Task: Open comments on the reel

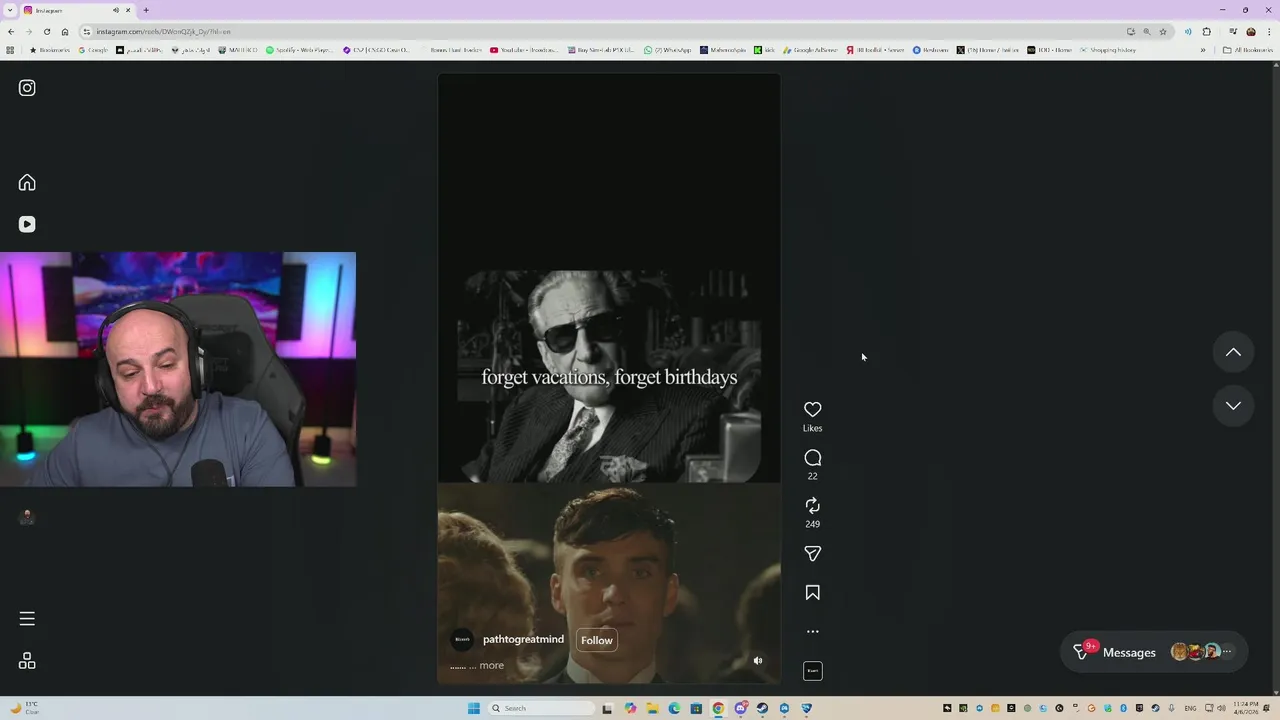Action: click(813, 458)
